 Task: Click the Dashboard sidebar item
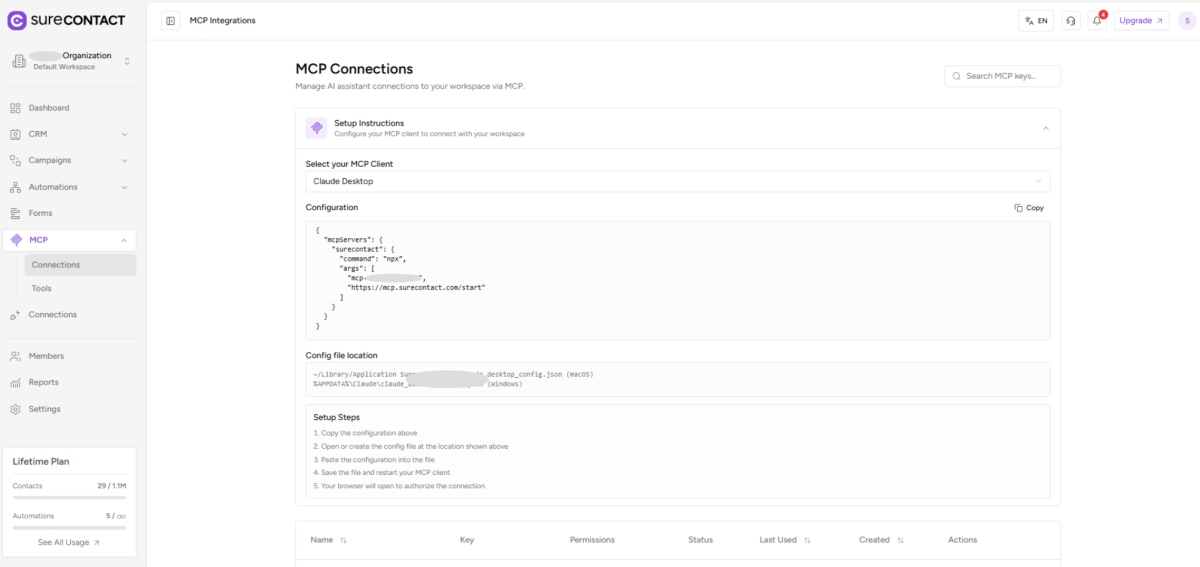pyautogui.click(x=49, y=108)
